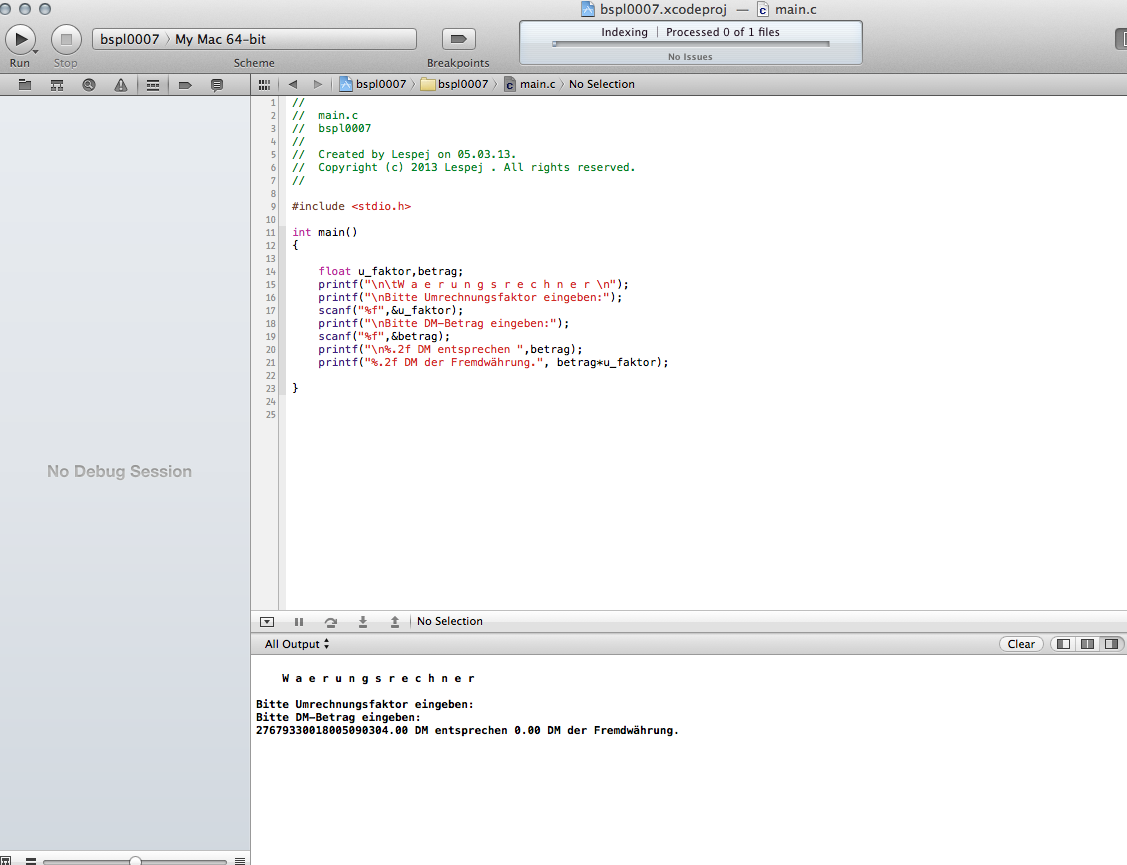Screen dimensions: 1127x865
Task: Clear the console output
Action: (1021, 644)
